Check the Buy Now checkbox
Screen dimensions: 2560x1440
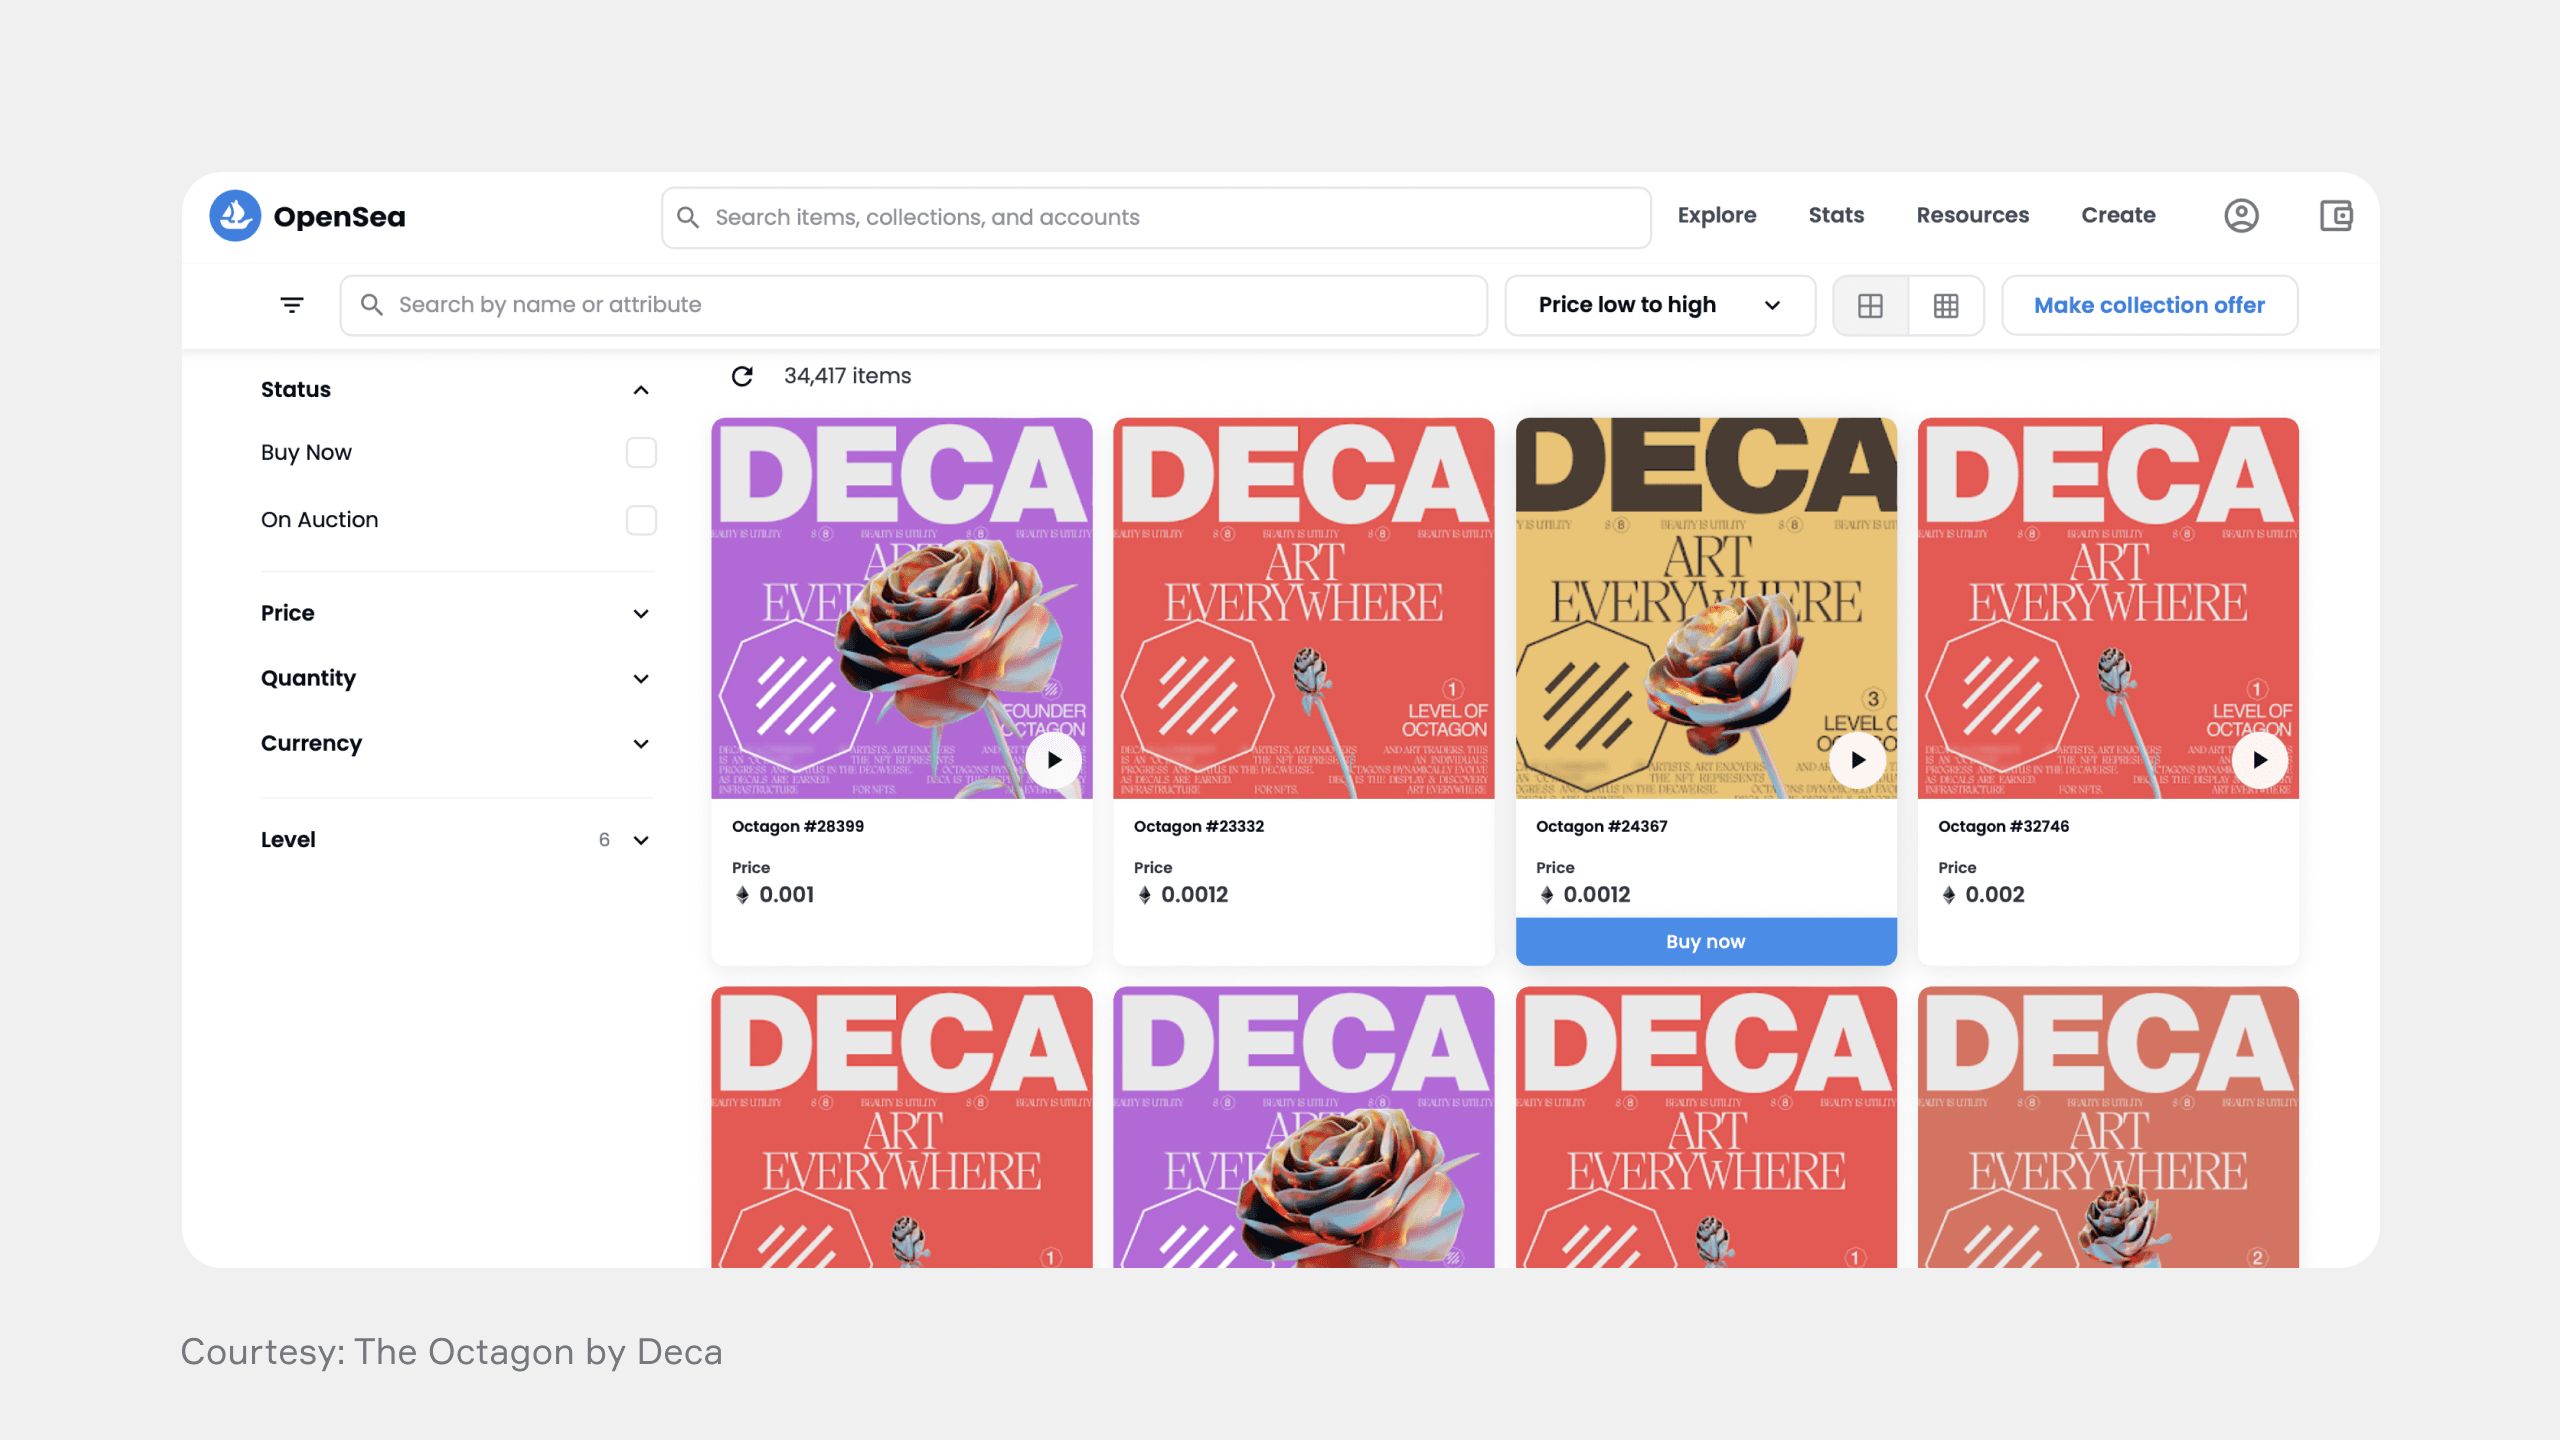[641, 453]
